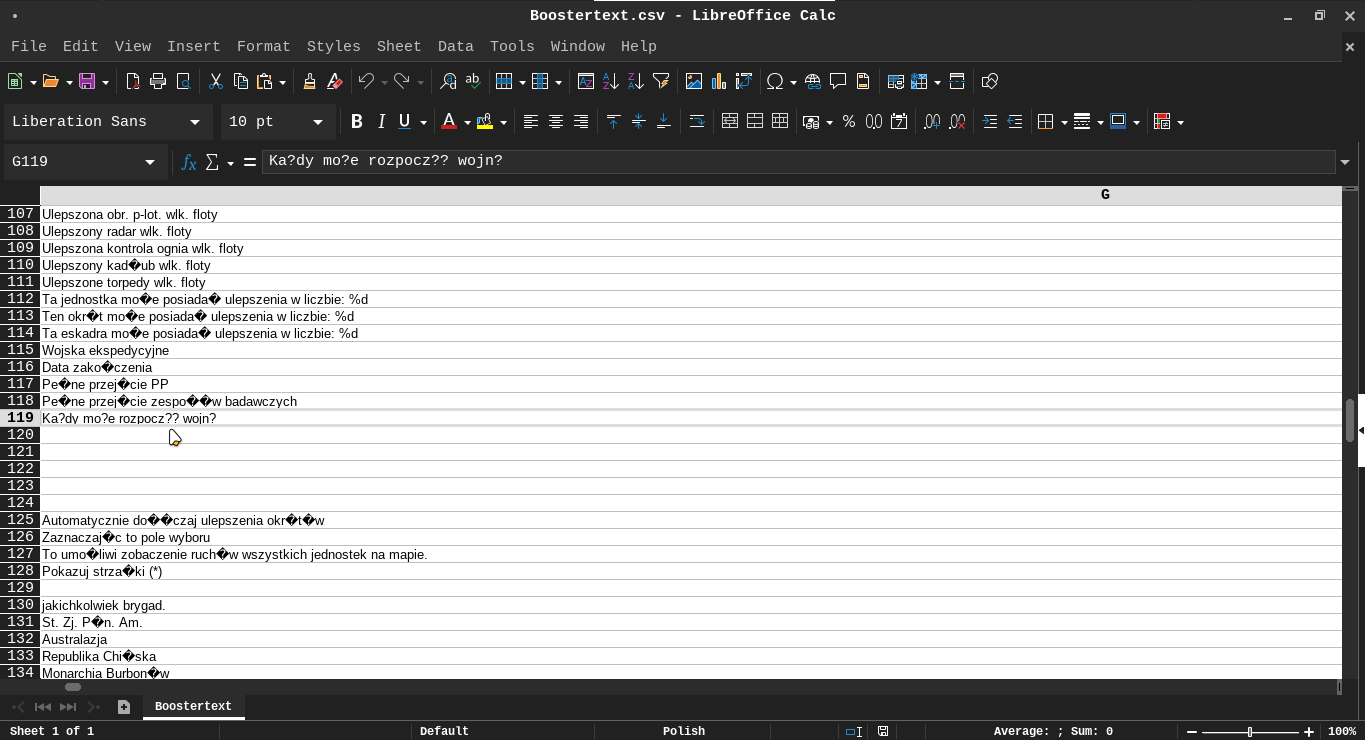The image size is (1365, 740).
Task: Select the Boostertext sheet tab
Action: [x=193, y=707]
